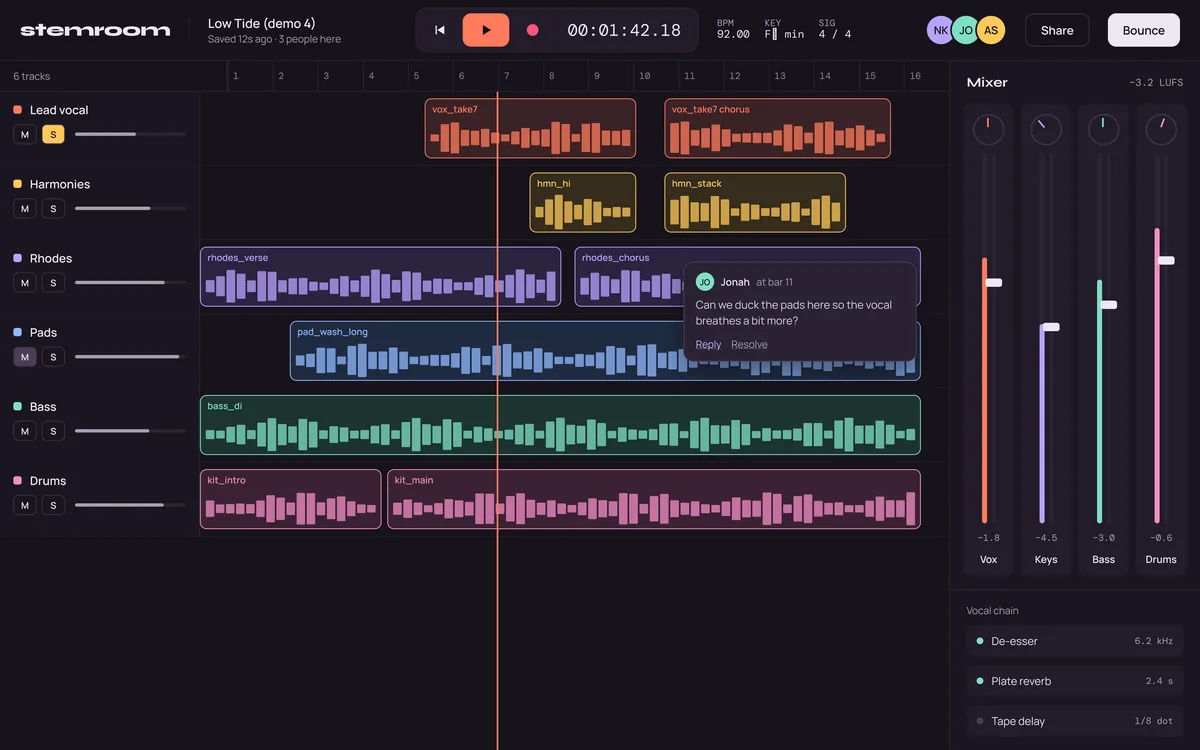Viewport: 1200px width, 750px height.
Task: Solo the Pads track
Action: (53, 356)
